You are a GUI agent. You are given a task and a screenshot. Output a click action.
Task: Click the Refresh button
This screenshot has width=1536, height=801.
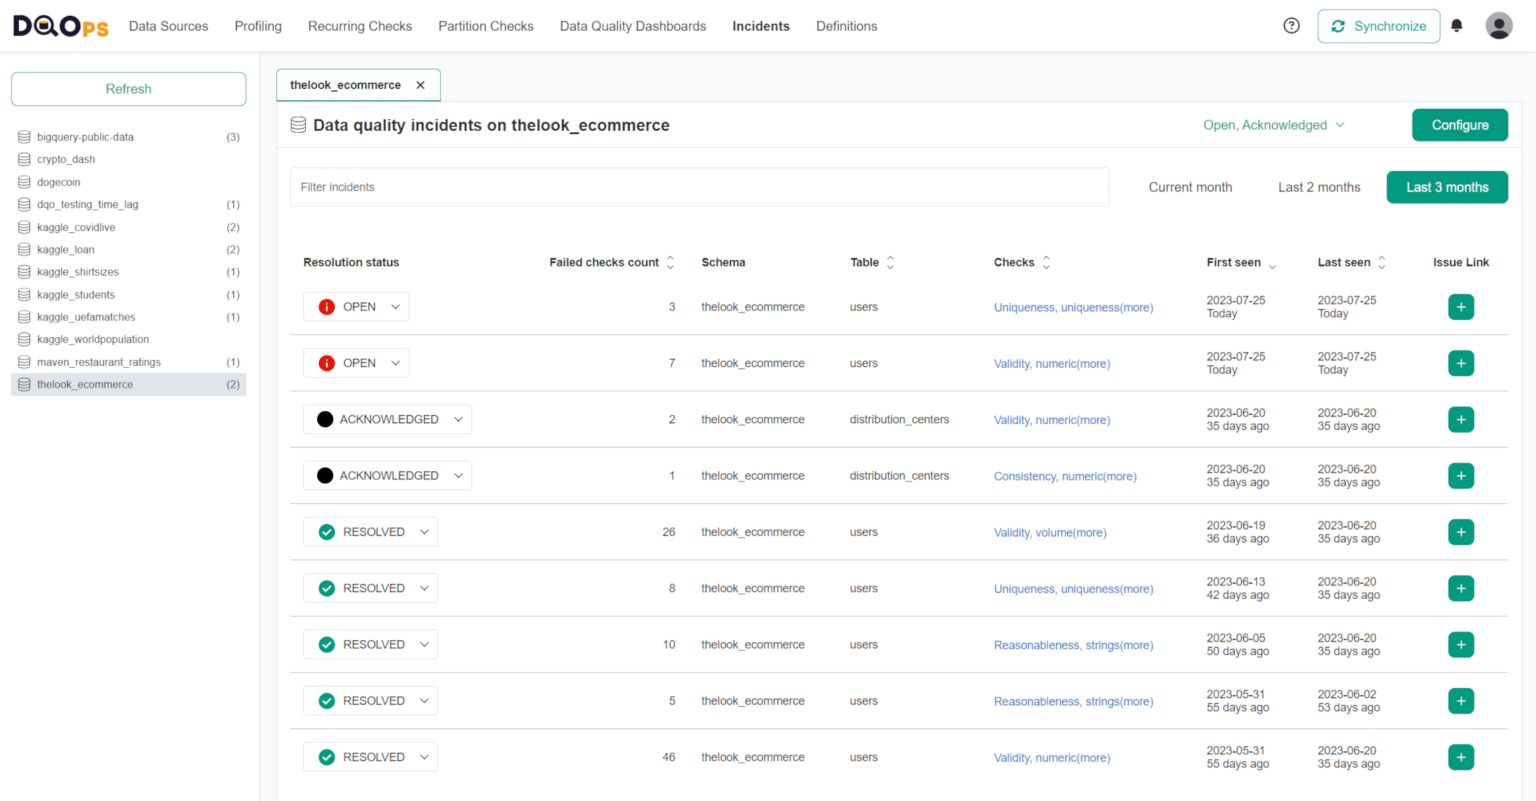(x=129, y=89)
